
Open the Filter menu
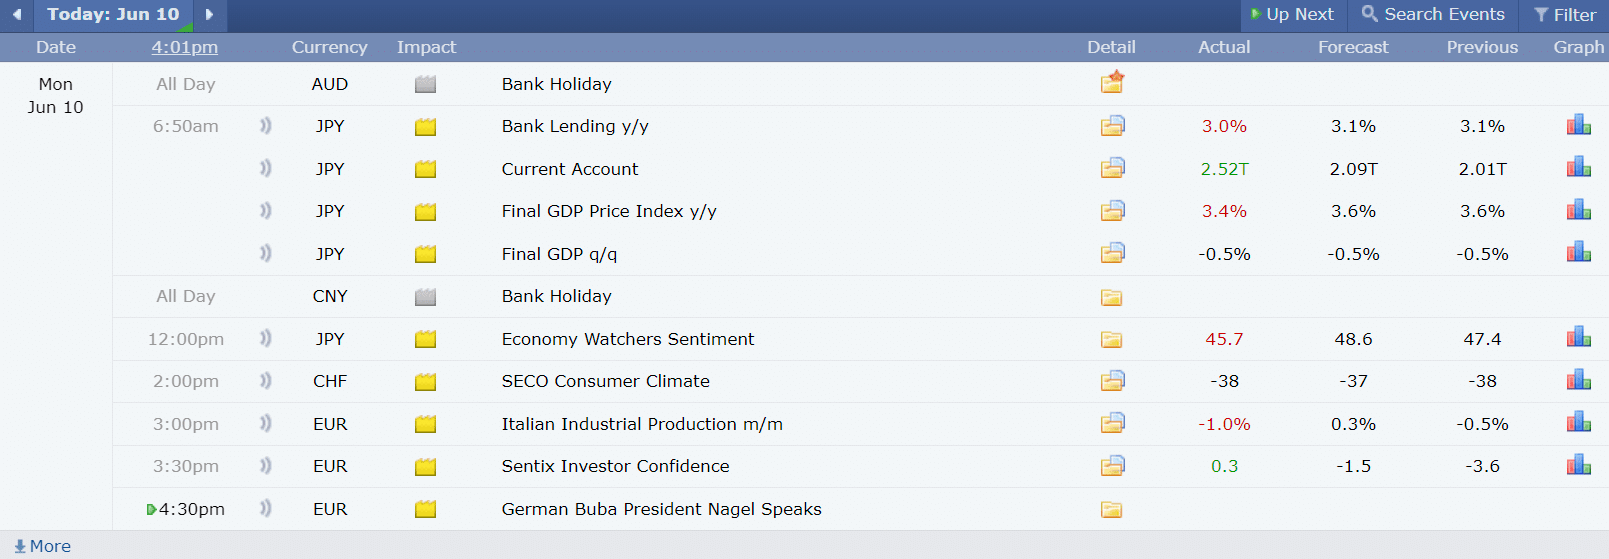tap(1565, 15)
